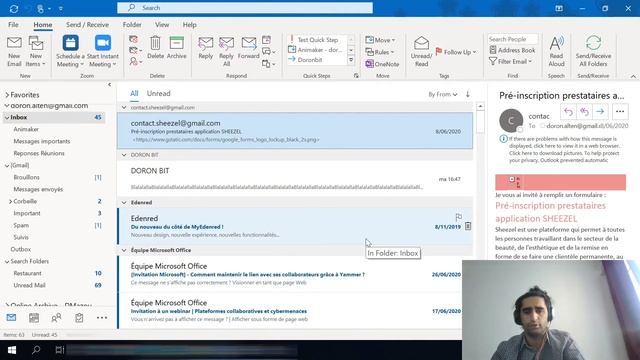Select the Test Quick Step
This screenshot has height=360, width=640.
(x=317, y=40)
